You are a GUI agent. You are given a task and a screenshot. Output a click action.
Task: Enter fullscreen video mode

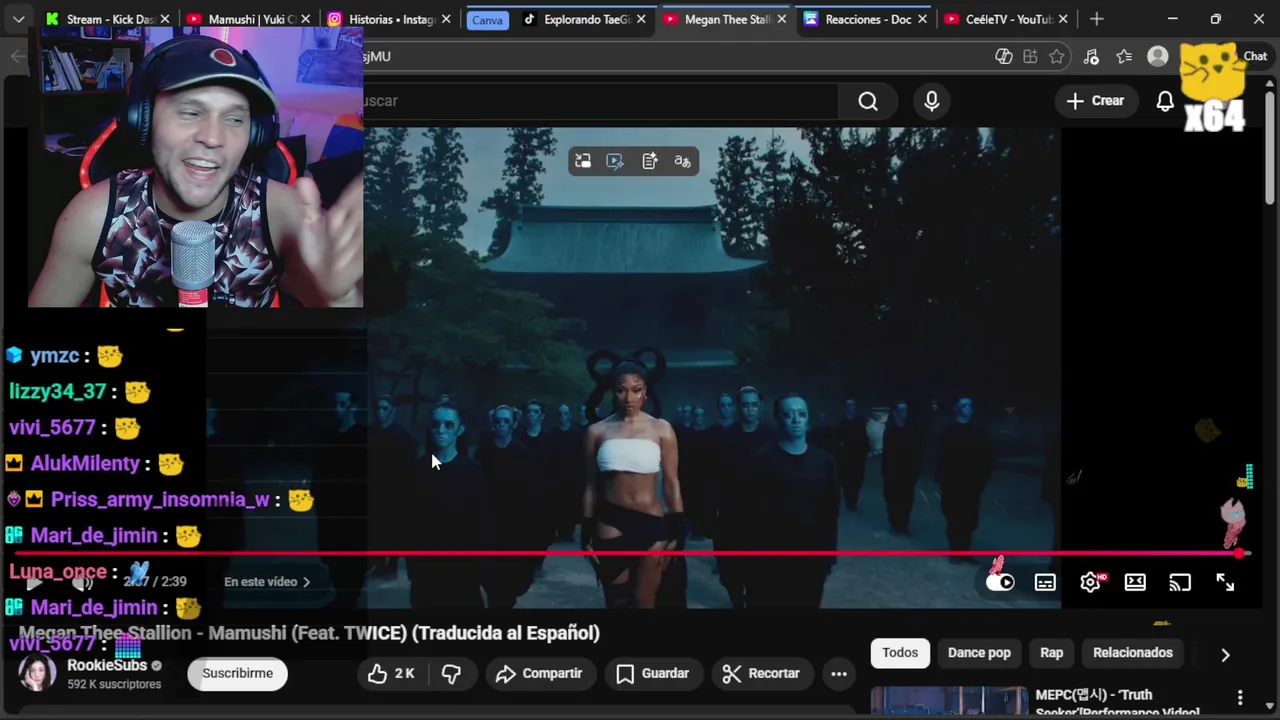[x=1225, y=582]
